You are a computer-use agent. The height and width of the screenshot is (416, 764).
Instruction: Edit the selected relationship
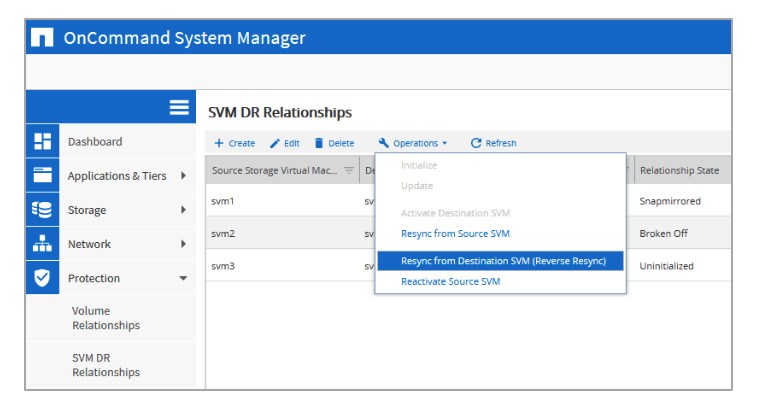pos(285,143)
